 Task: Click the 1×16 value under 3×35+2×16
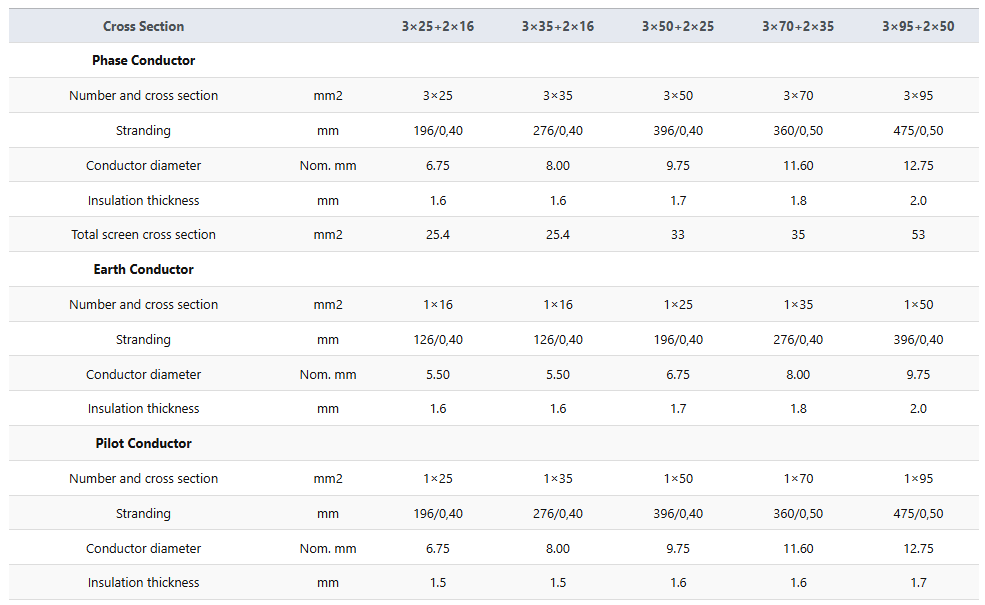point(558,305)
